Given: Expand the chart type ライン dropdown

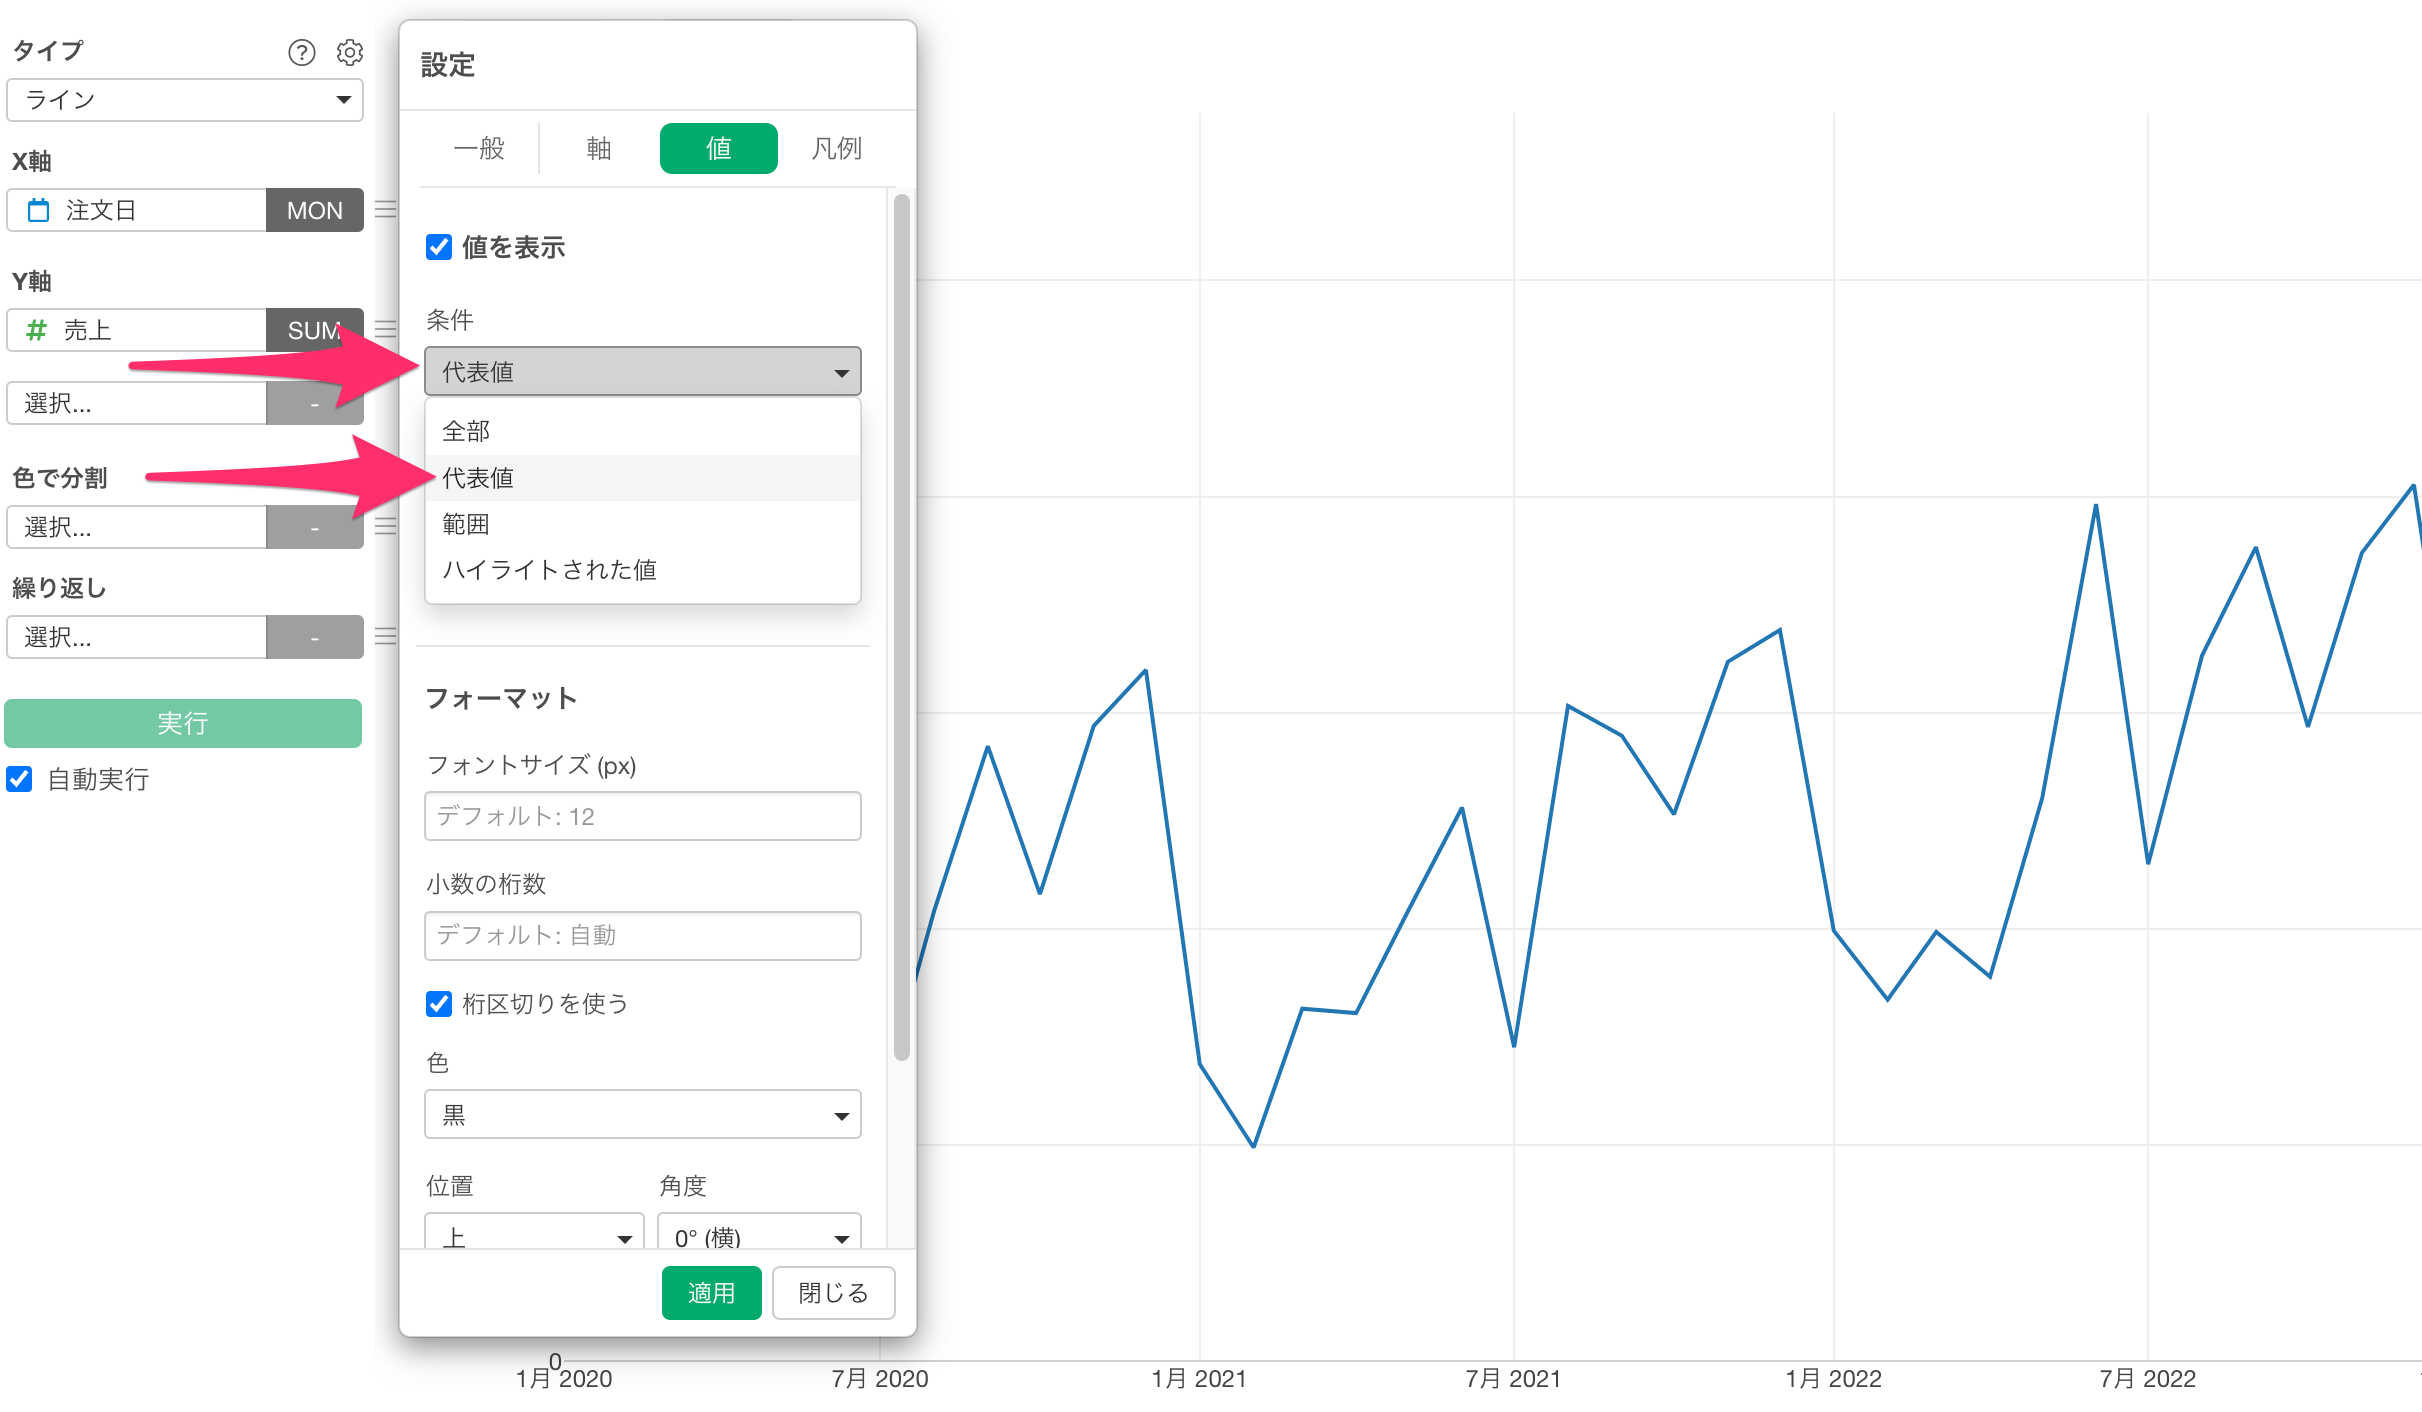Looking at the screenshot, I should [185, 100].
